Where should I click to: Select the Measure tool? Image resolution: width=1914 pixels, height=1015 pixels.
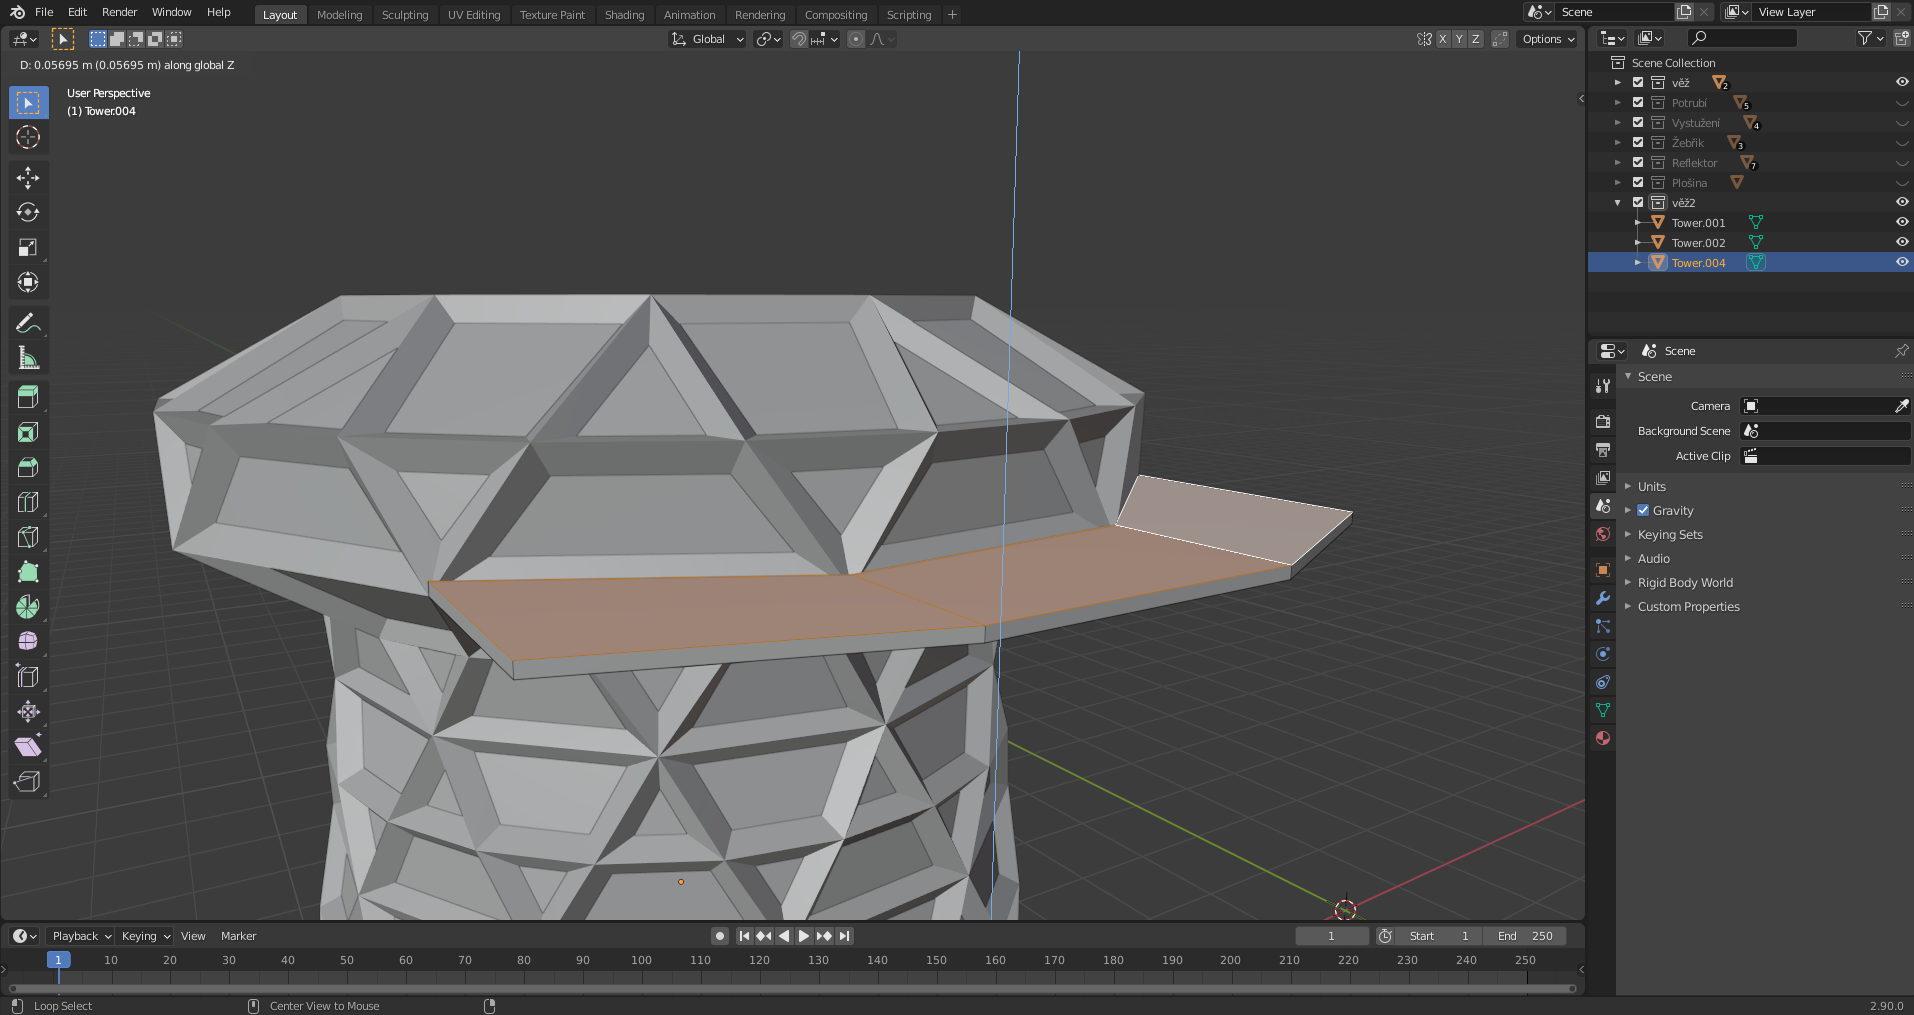pos(28,358)
